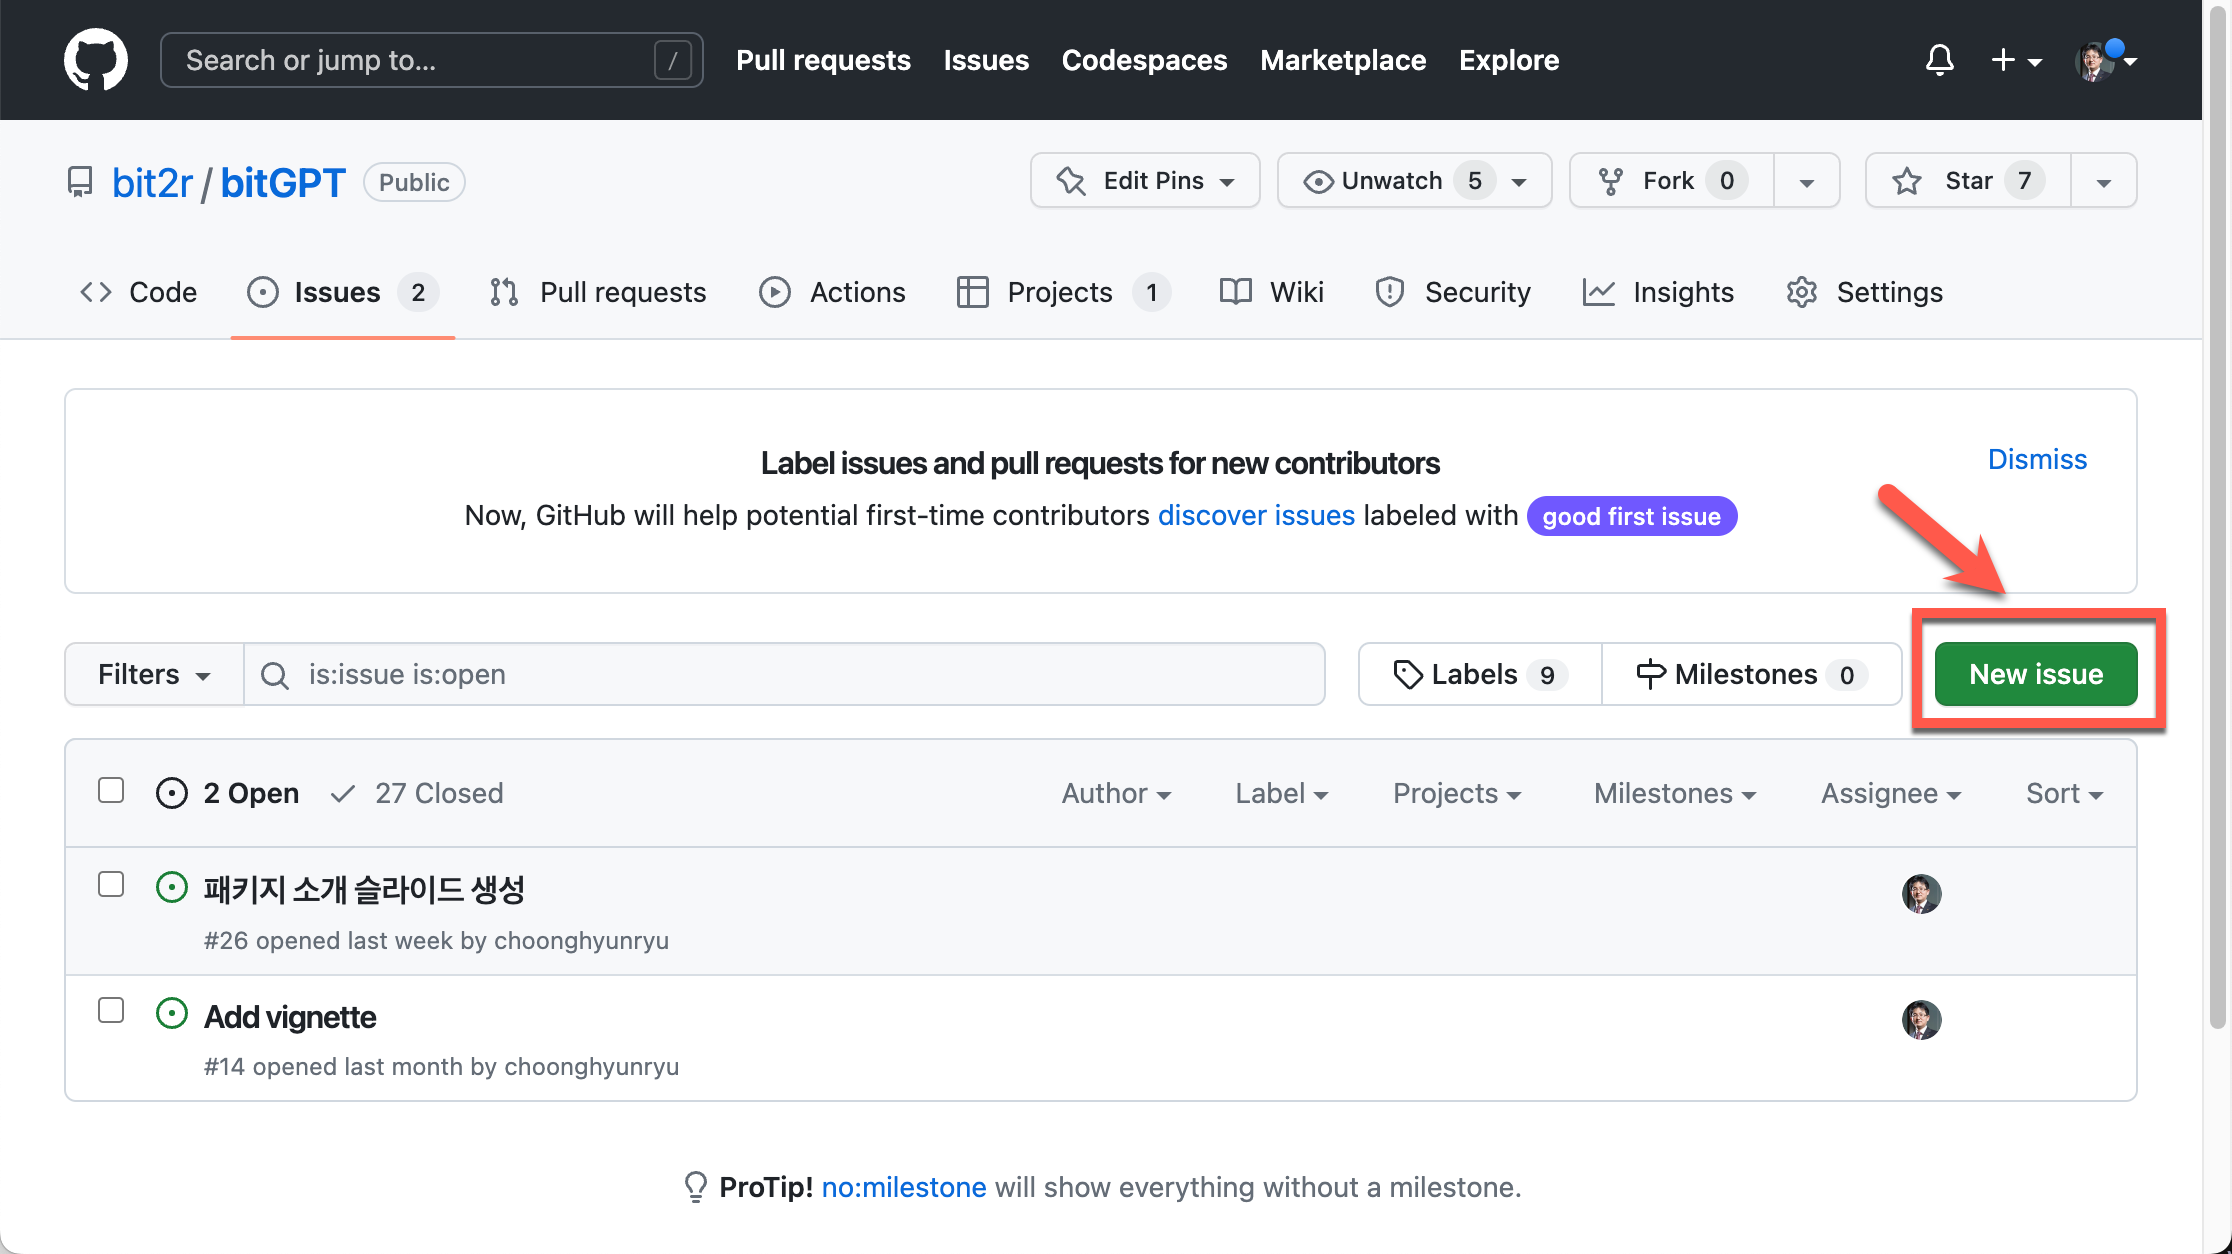Image resolution: width=2232 pixels, height=1254 pixels.
Task: Open Milestones signpost button
Action: point(1750,675)
